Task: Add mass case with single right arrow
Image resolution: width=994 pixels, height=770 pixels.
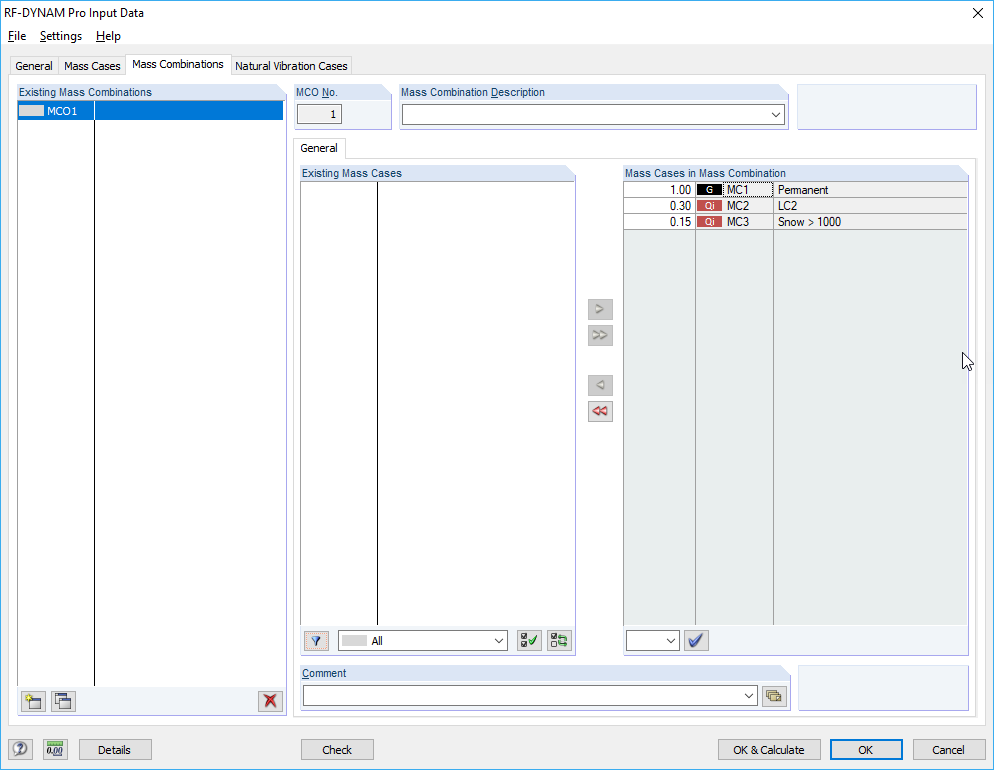Action: click(600, 309)
